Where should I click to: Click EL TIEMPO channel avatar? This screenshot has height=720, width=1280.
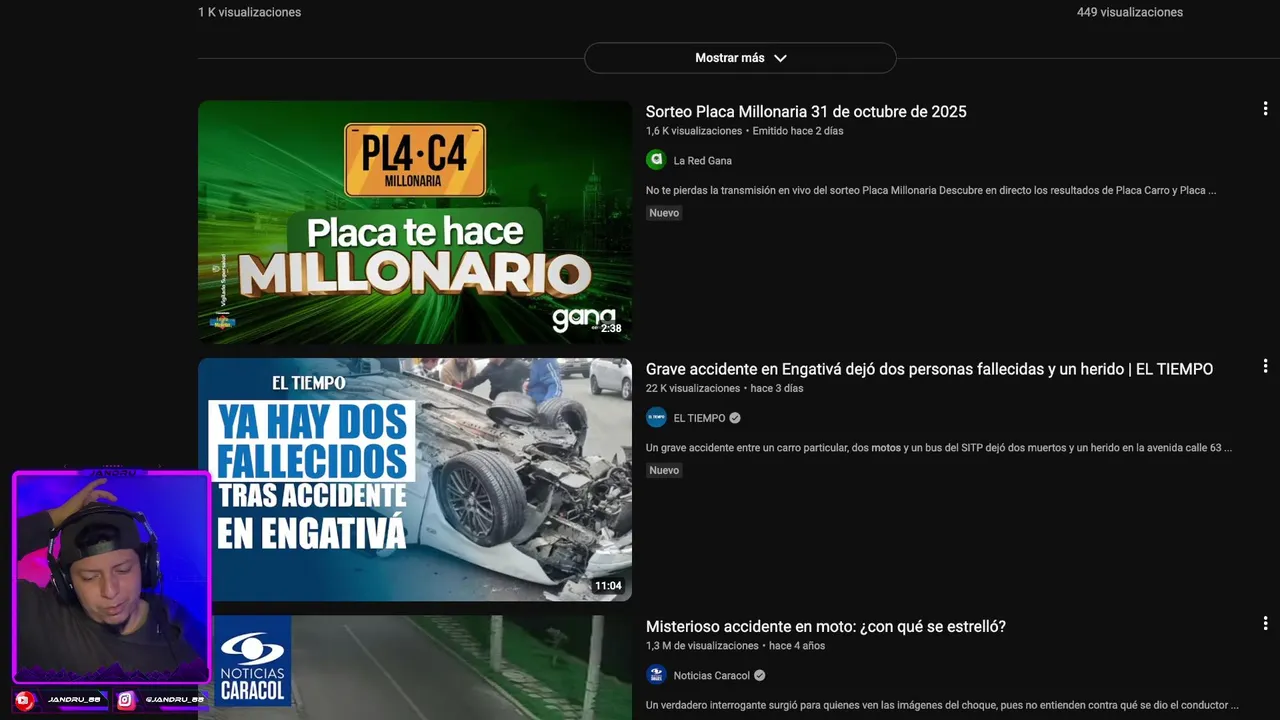tap(656, 418)
